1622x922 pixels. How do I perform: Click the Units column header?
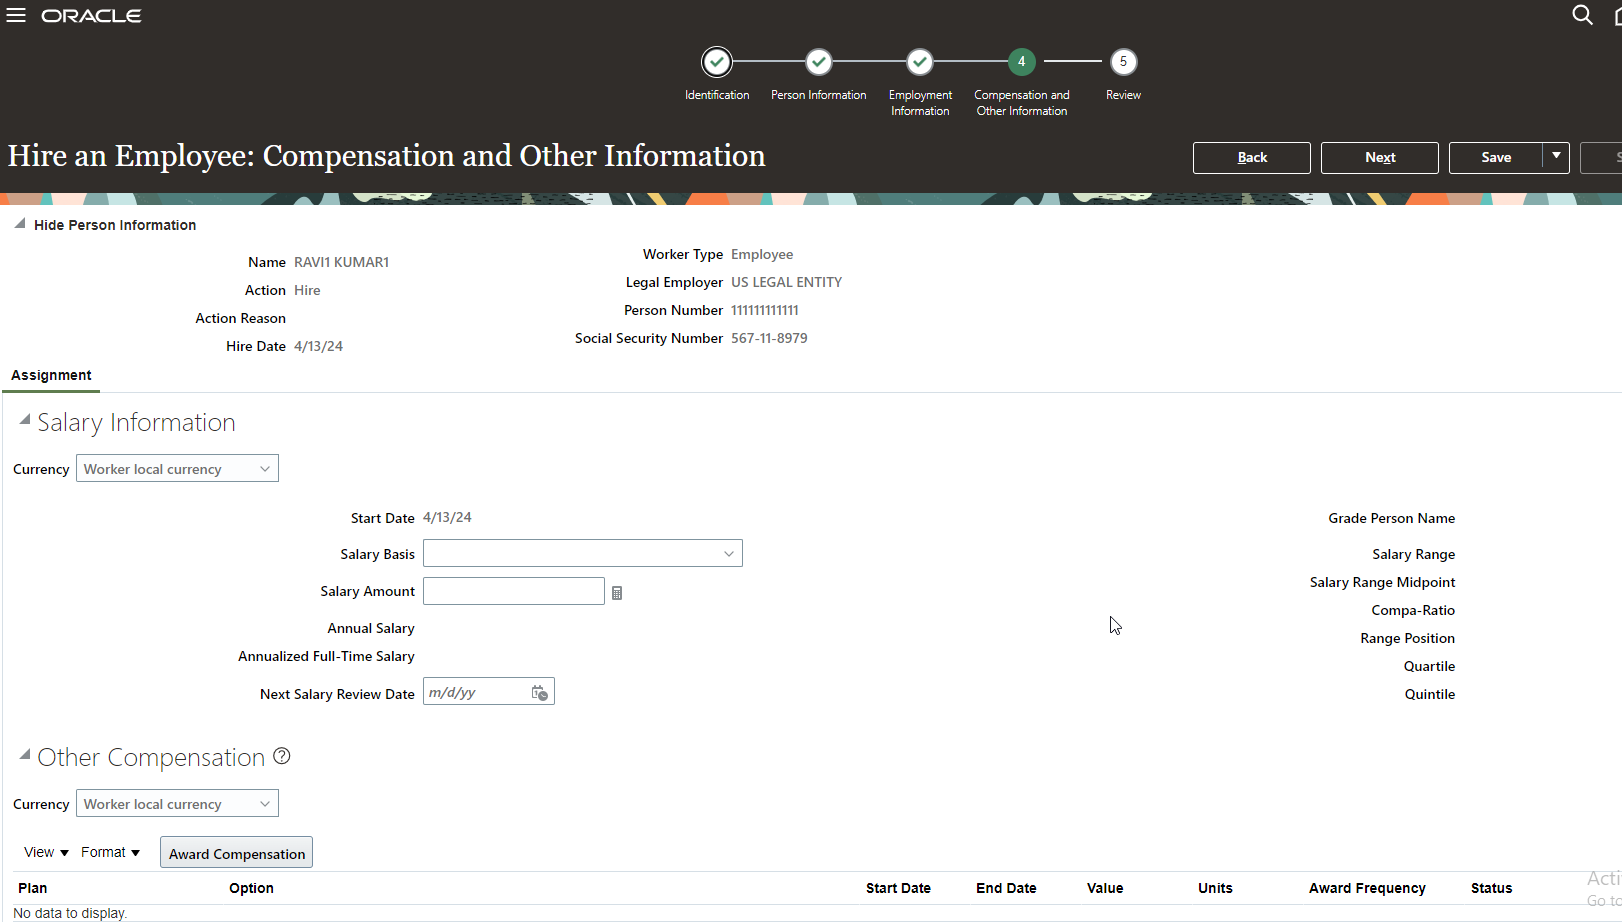pyautogui.click(x=1215, y=888)
